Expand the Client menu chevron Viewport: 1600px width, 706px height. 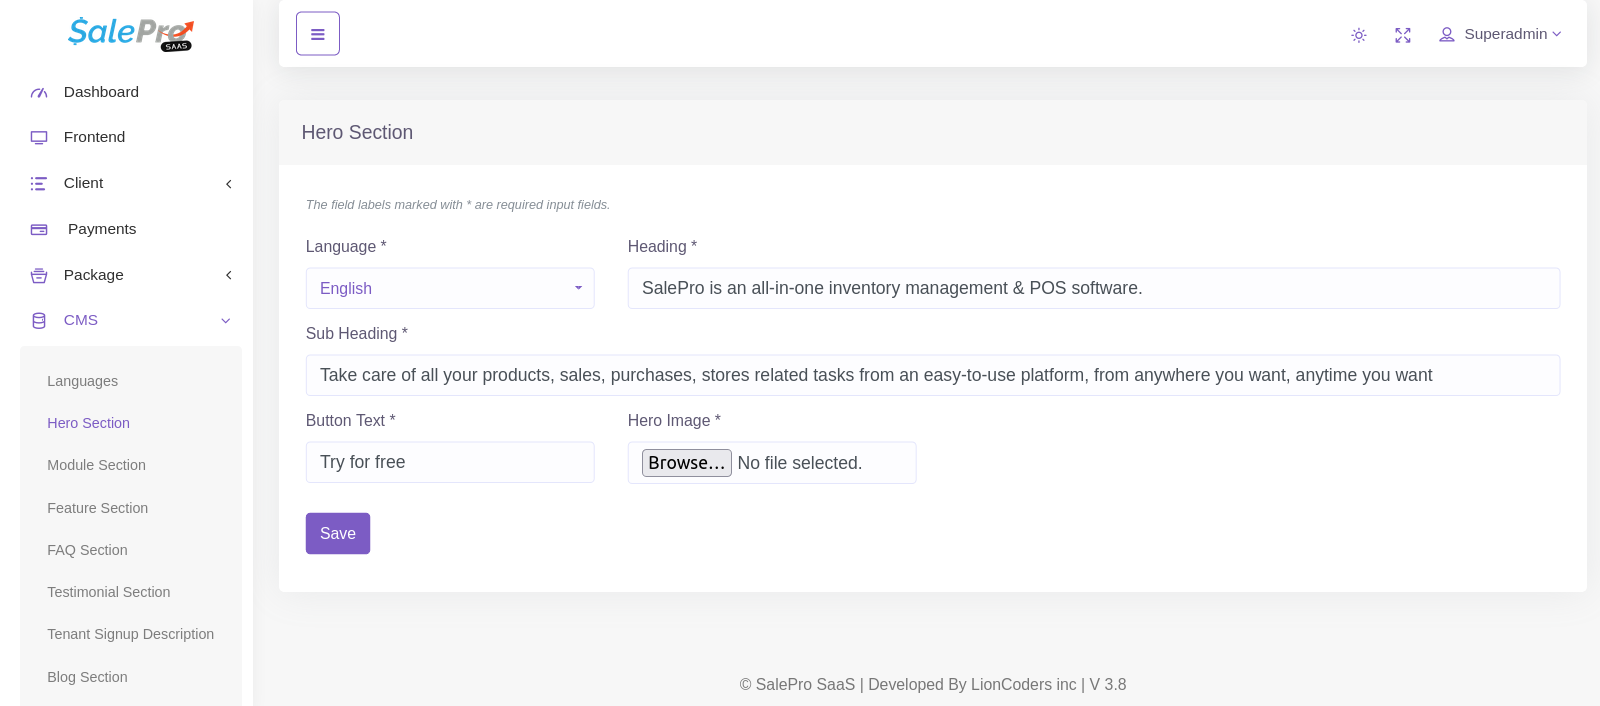[228, 184]
